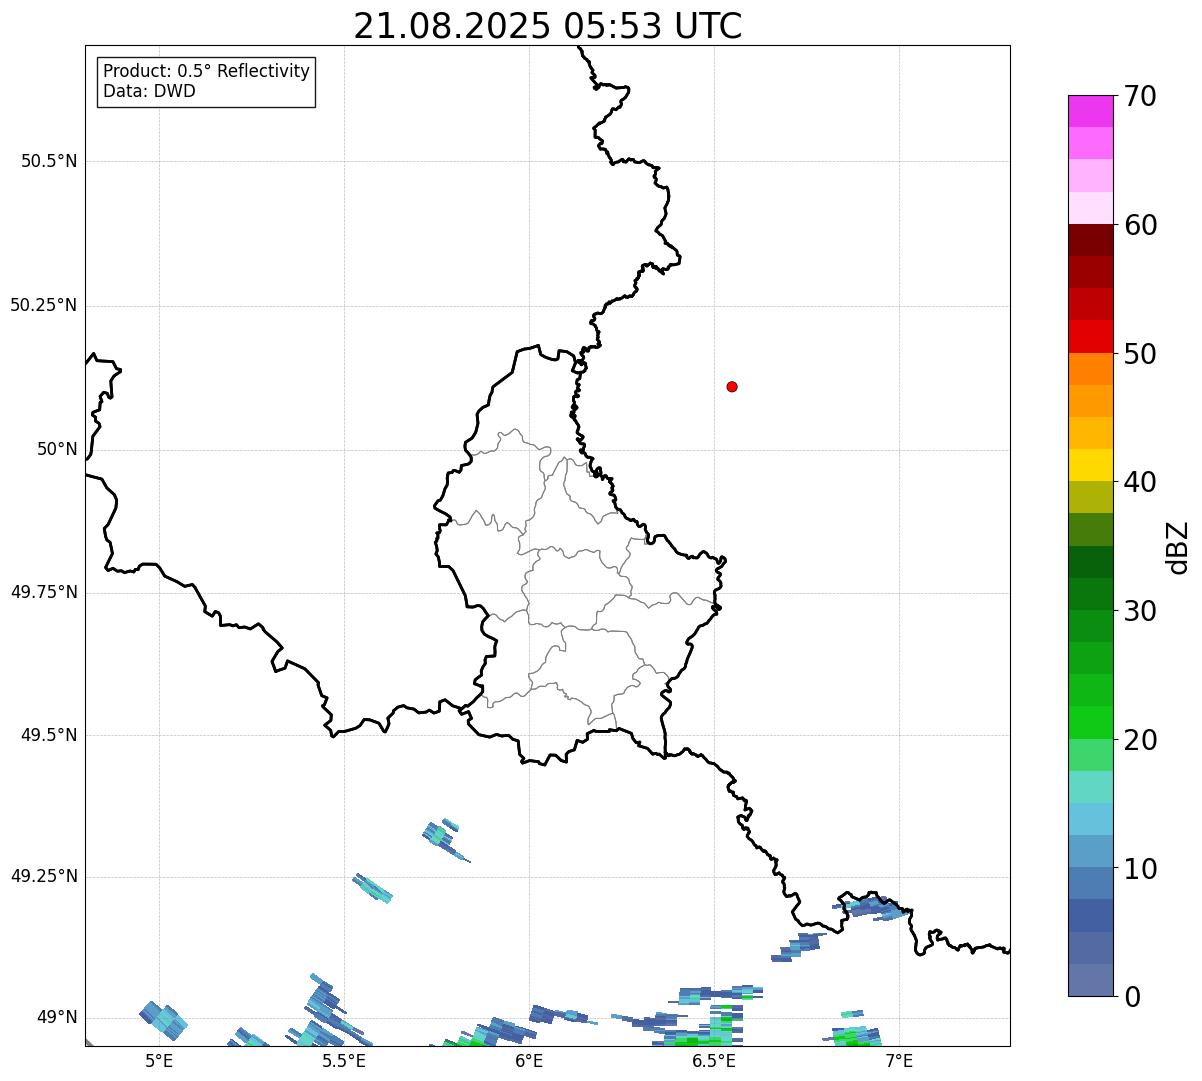This screenshot has width=1202, height=1081.
Task: Click the 49.5°N latitude label
Action: [x=49, y=735]
